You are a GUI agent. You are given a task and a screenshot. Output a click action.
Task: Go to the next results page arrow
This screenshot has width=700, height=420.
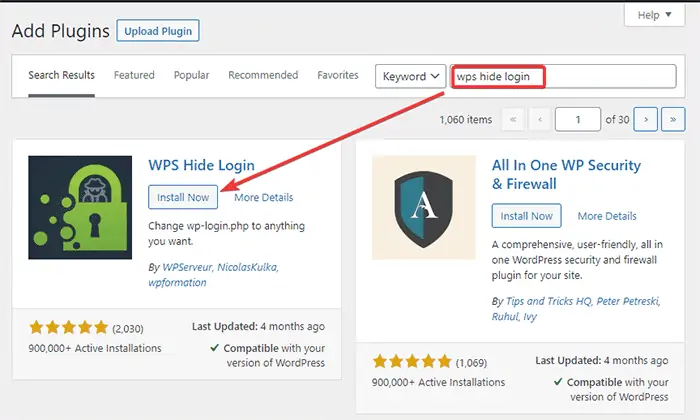(x=645, y=119)
